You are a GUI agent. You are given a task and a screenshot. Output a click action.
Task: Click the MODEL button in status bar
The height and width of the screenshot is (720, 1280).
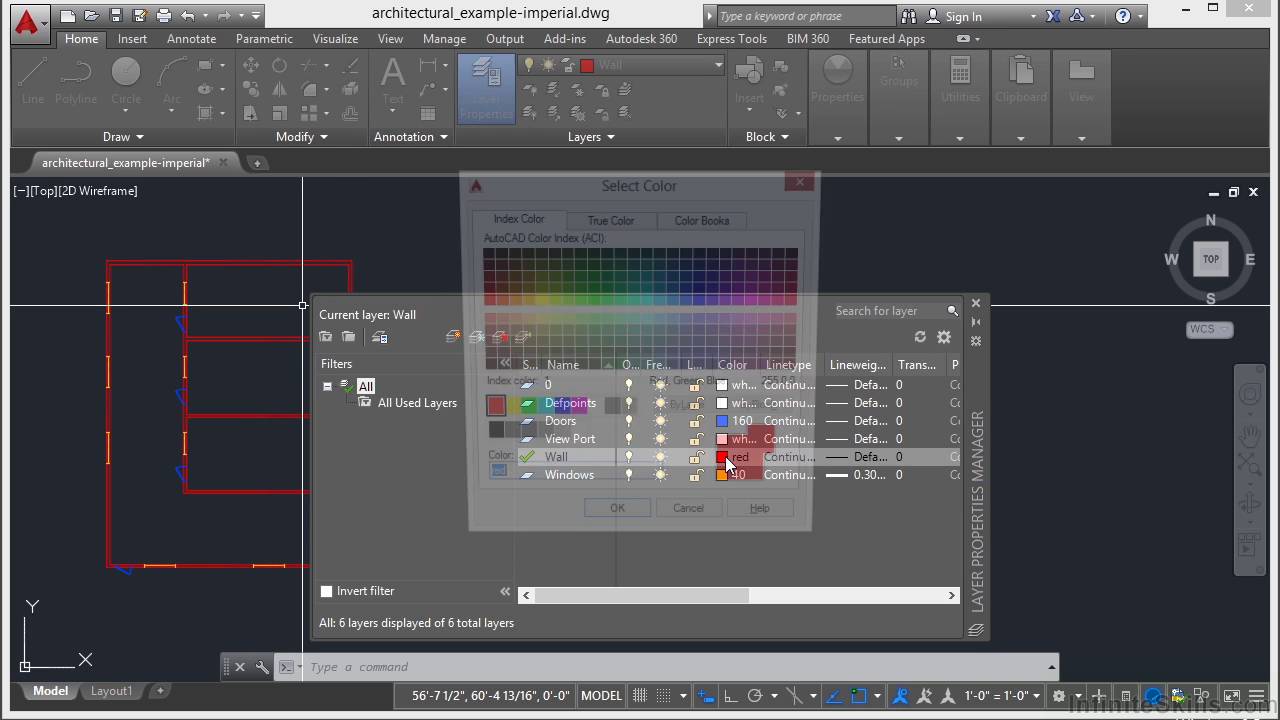(601, 696)
